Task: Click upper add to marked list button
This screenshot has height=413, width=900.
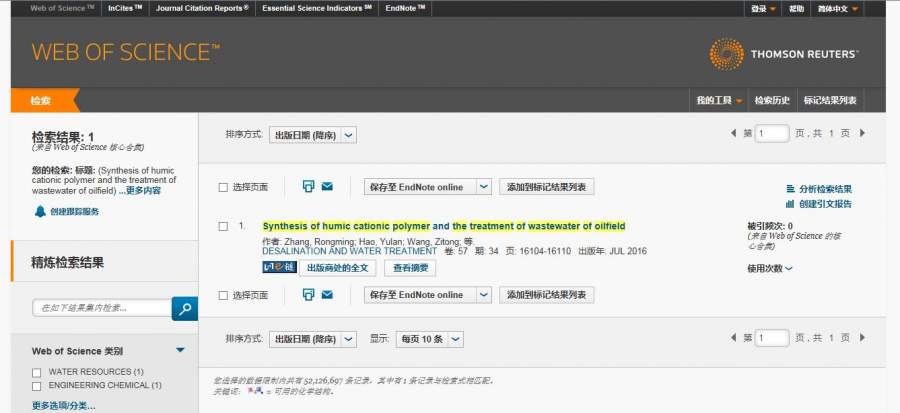Action: tap(546, 187)
